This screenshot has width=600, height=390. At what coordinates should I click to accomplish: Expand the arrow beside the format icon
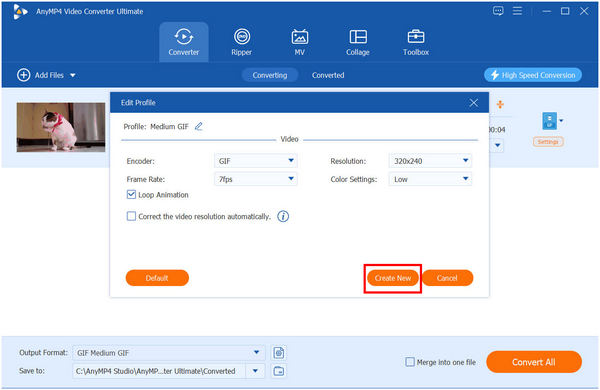click(x=561, y=121)
